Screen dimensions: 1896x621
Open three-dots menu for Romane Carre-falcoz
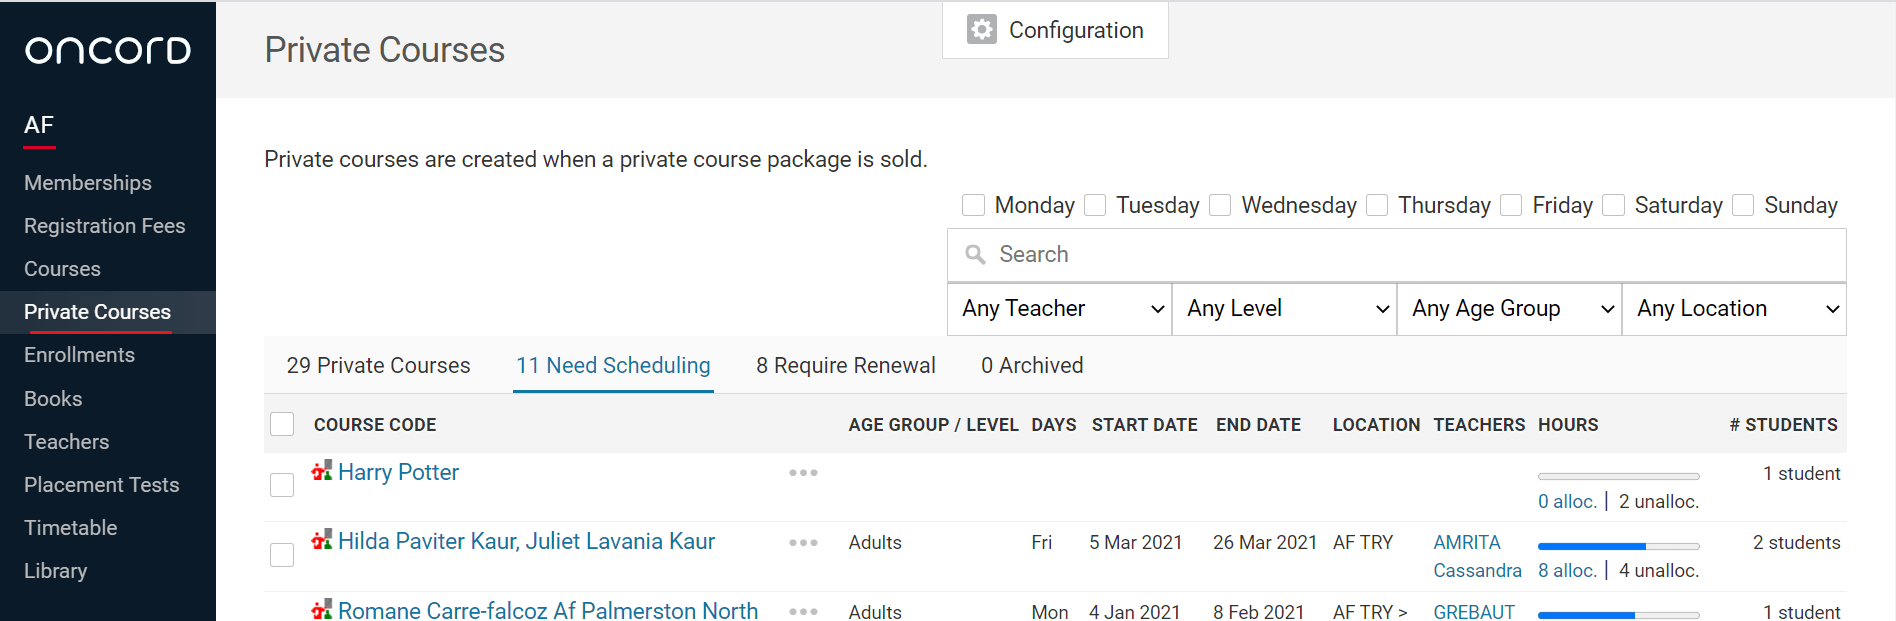point(803,611)
